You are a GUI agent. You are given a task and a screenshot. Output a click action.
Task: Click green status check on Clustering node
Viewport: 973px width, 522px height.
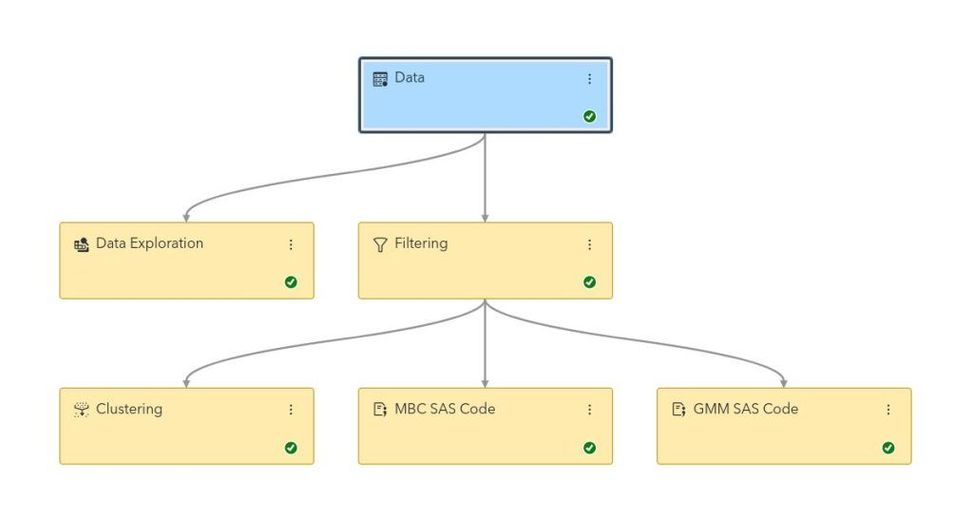click(x=291, y=448)
